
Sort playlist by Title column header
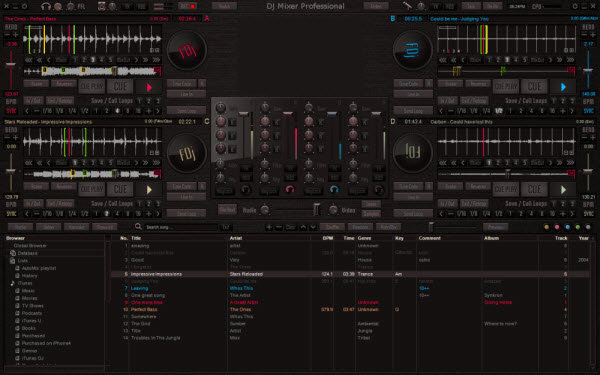click(136, 238)
